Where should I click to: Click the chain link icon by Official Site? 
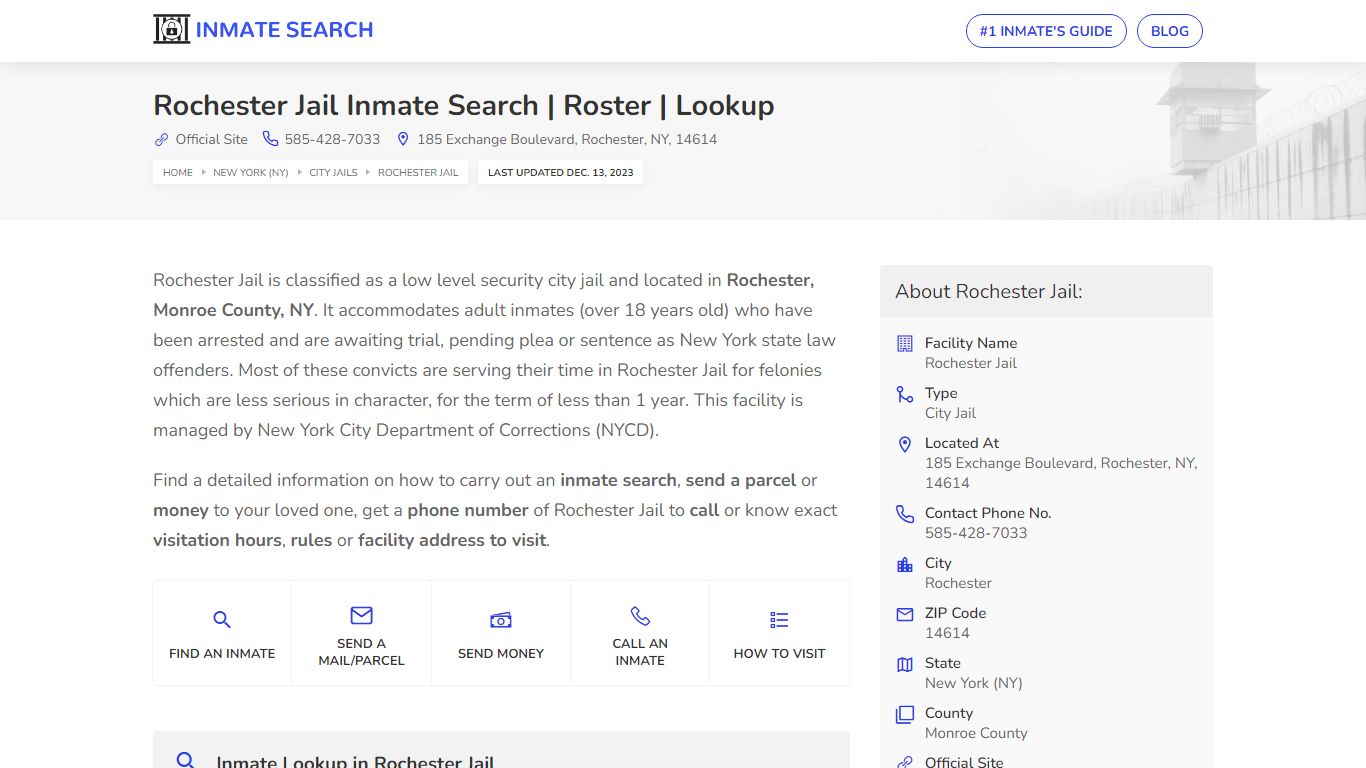click(x=161, y=139)
